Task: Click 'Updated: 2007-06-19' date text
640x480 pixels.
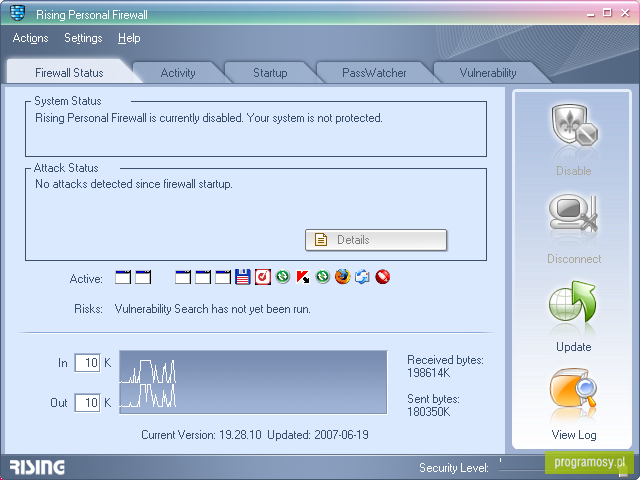Action: coord(318,435)
